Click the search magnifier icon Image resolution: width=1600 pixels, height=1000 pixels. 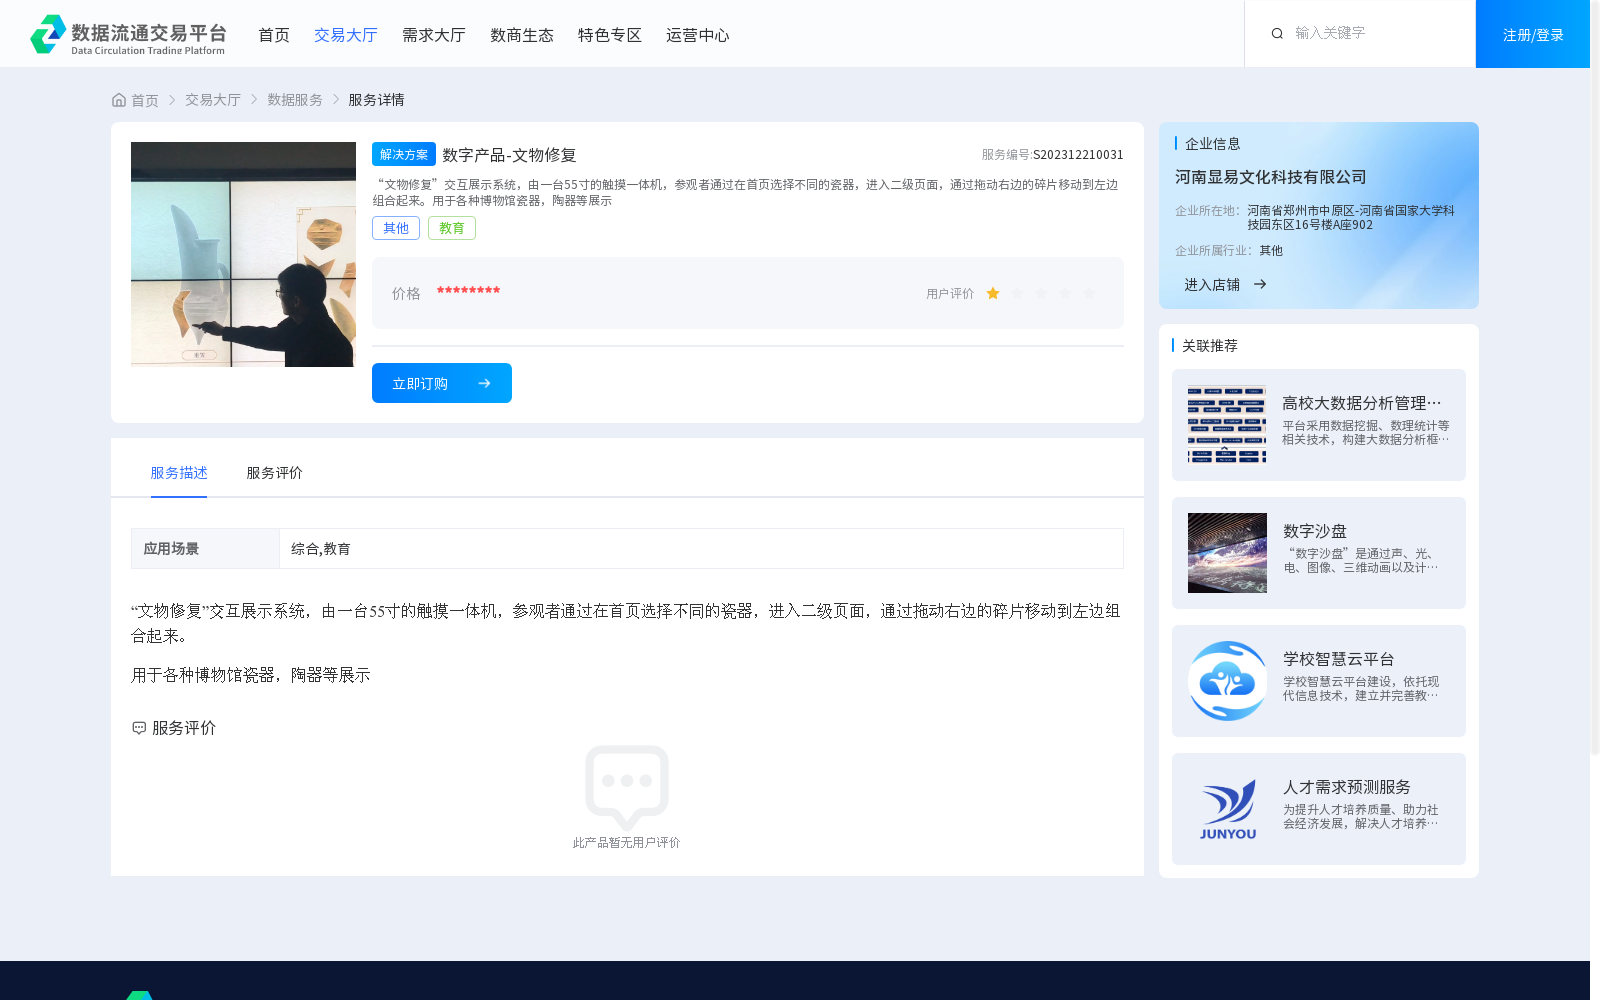pyautogui.click(x=1277, y=34)
